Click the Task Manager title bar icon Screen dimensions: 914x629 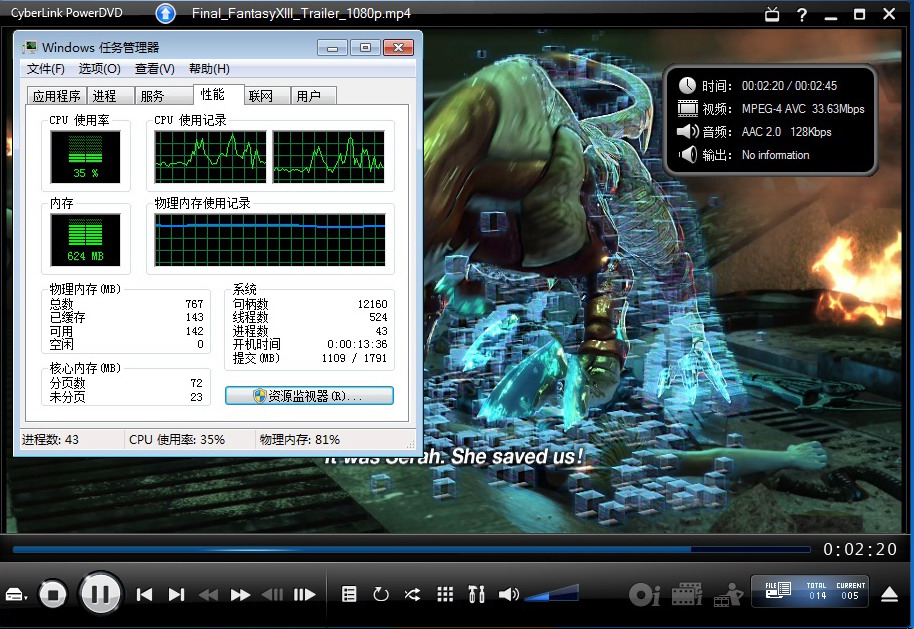coord(30,47)
